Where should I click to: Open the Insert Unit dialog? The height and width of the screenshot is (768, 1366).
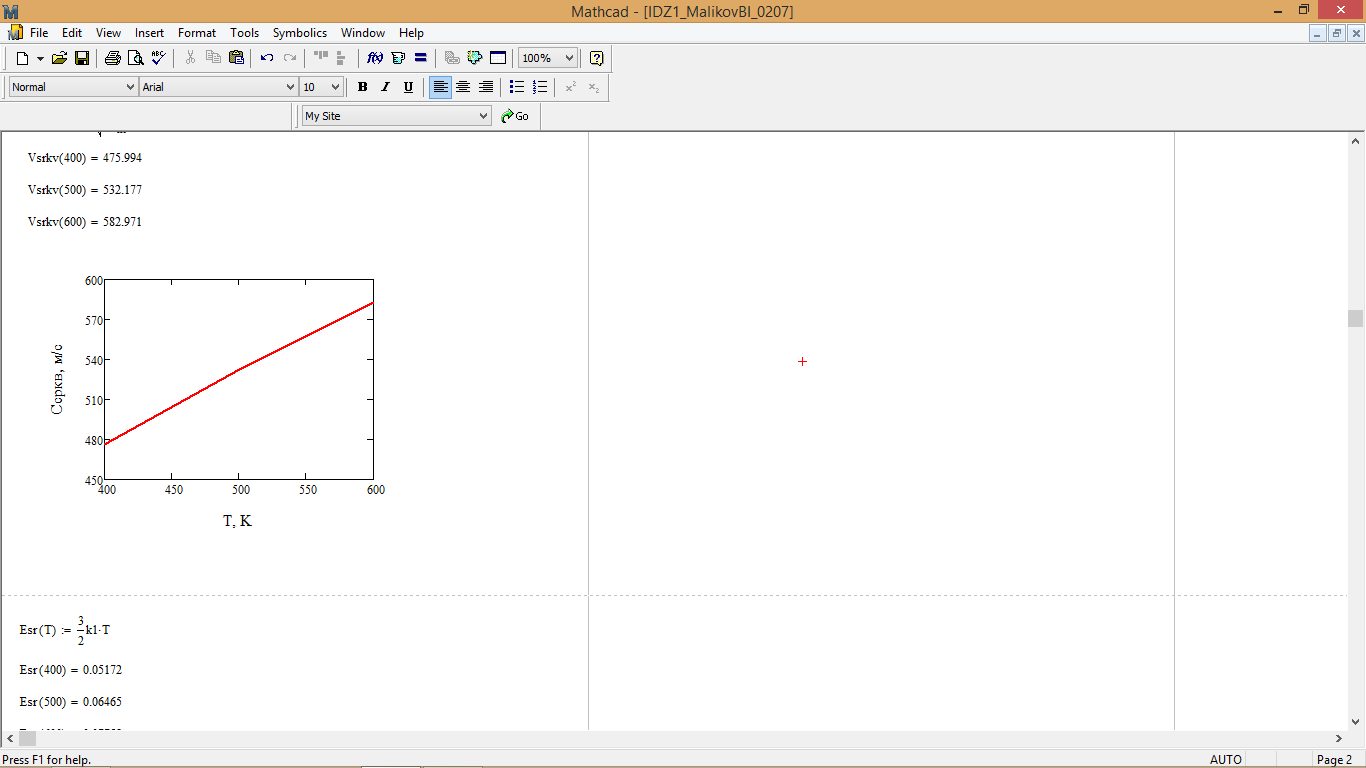point(398,58)
